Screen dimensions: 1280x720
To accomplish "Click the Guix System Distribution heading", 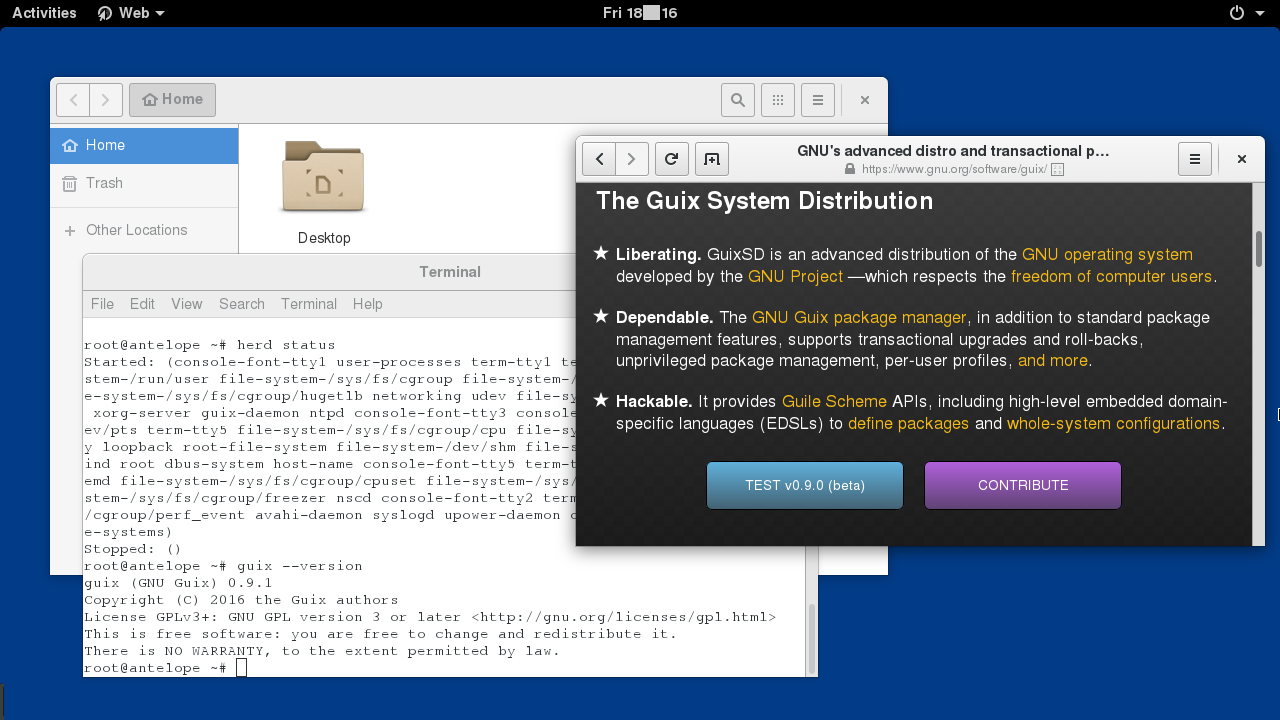I will (765, 201).
